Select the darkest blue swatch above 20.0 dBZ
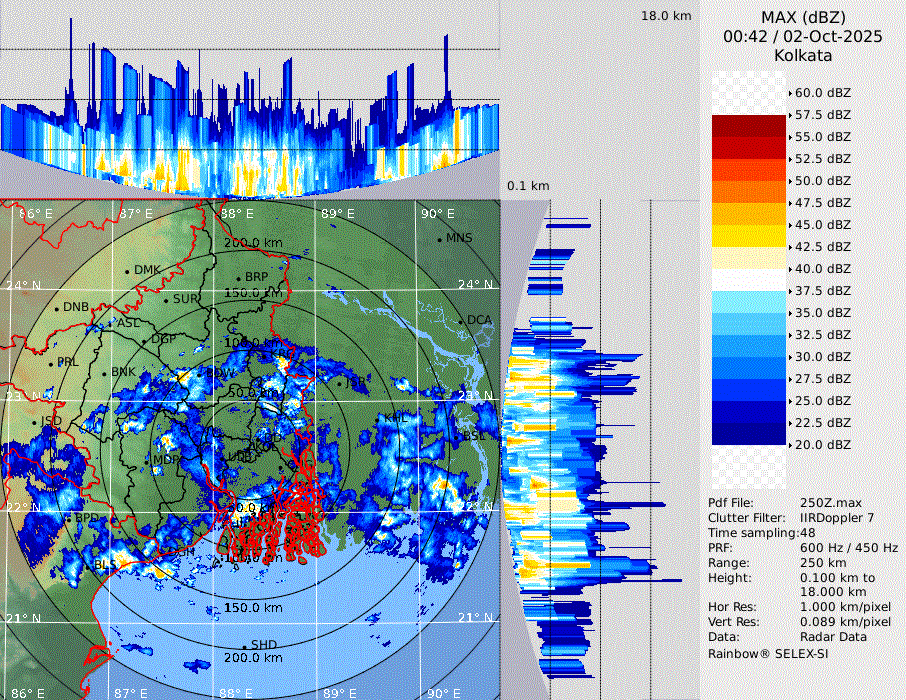 pos(748,434)
